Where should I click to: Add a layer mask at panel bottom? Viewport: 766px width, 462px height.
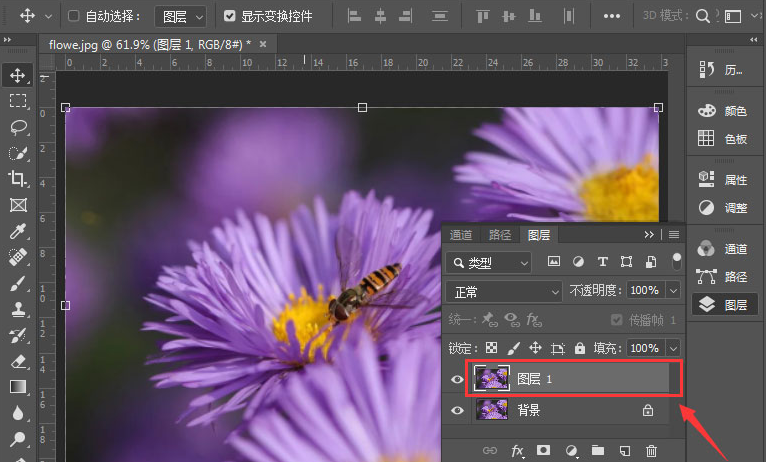(x=543, y=450)
